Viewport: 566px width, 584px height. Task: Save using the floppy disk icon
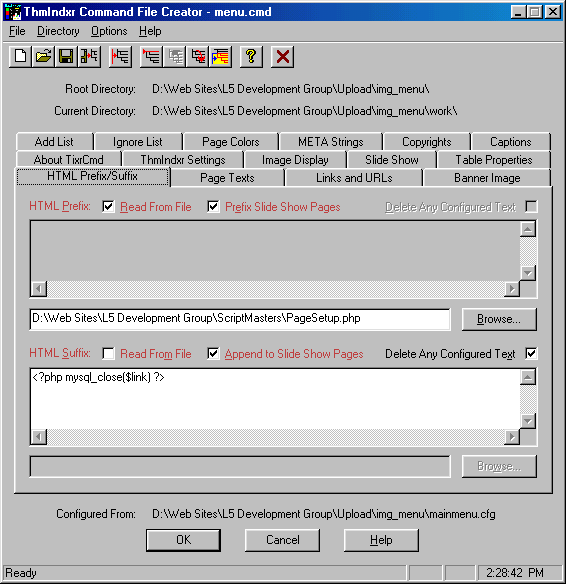[66, 57]
